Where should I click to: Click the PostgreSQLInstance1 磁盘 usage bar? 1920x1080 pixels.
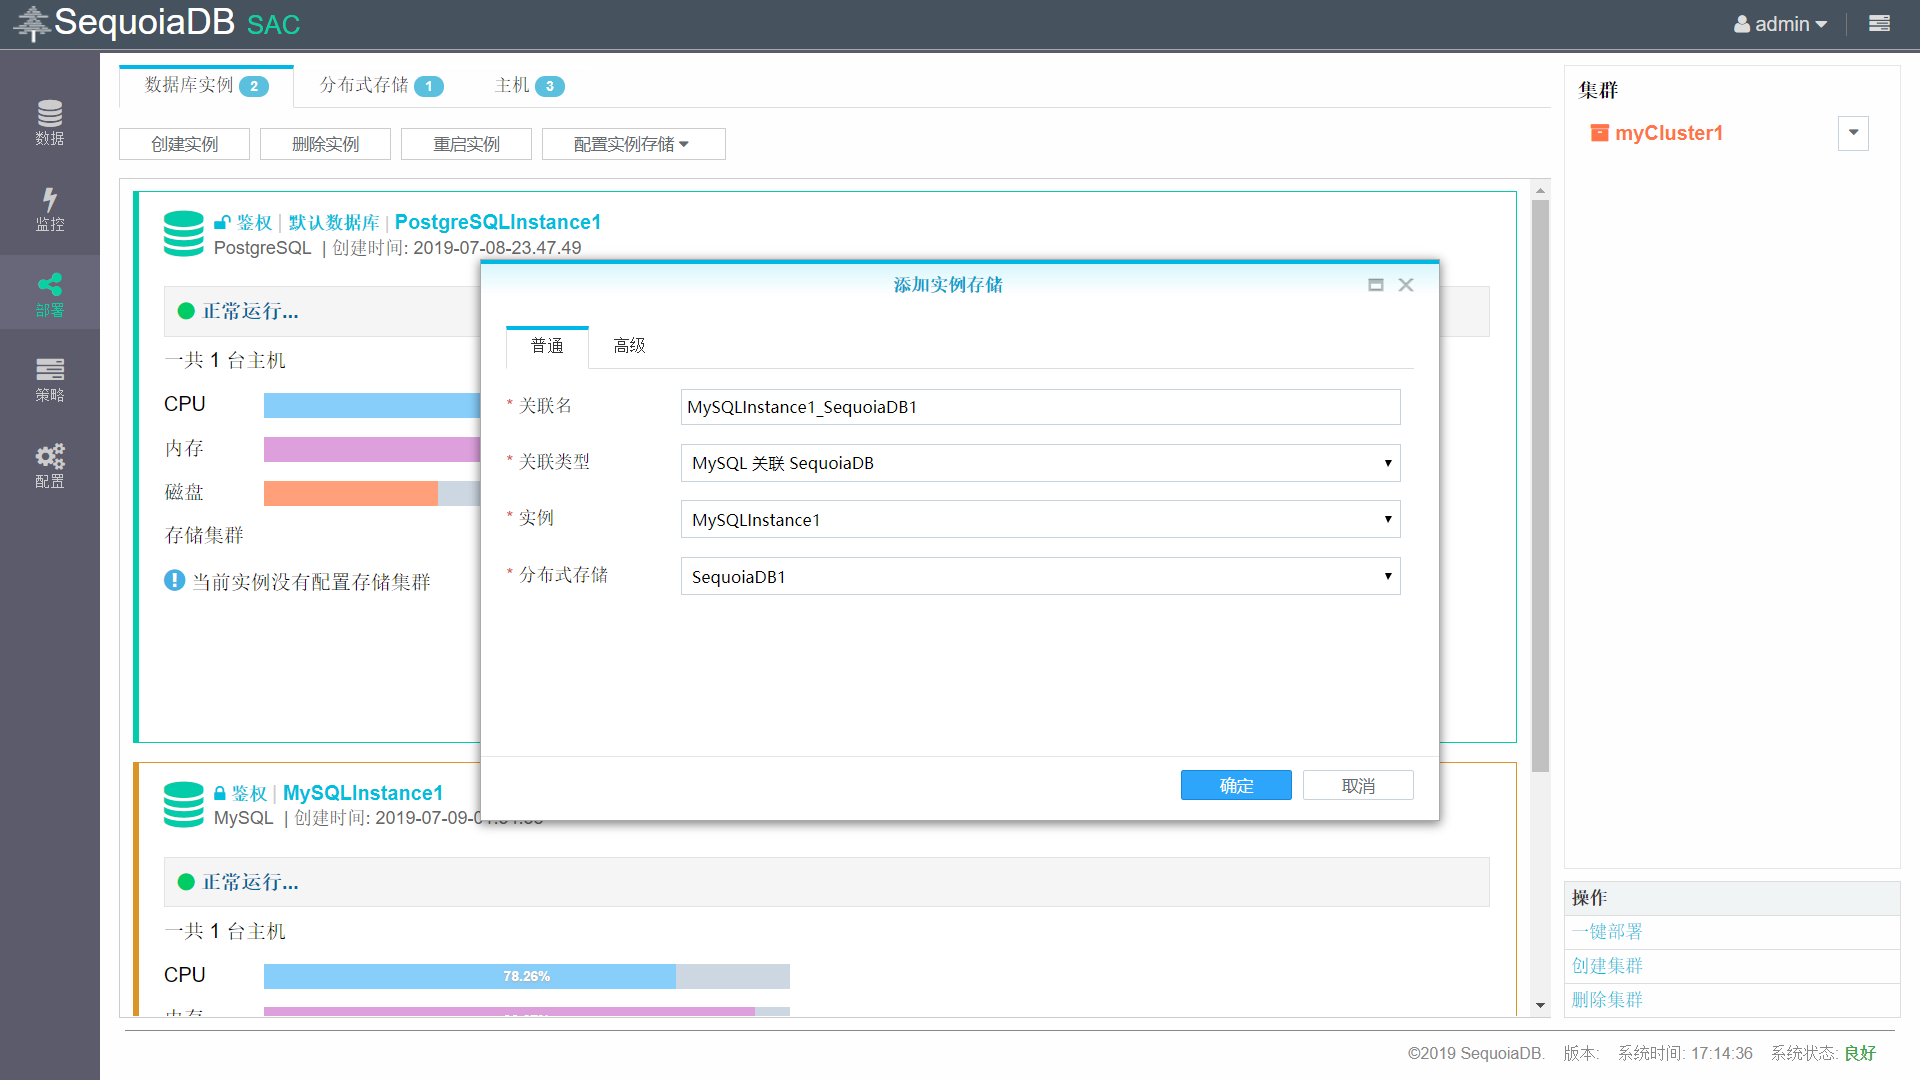pos(372,493)
